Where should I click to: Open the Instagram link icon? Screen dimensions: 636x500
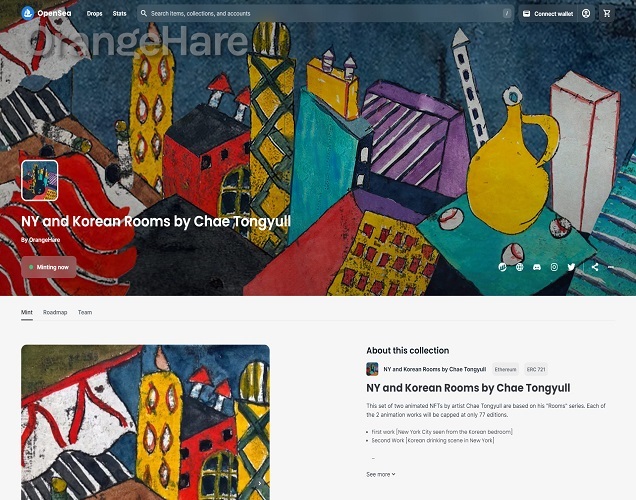[x=554, y=267]
